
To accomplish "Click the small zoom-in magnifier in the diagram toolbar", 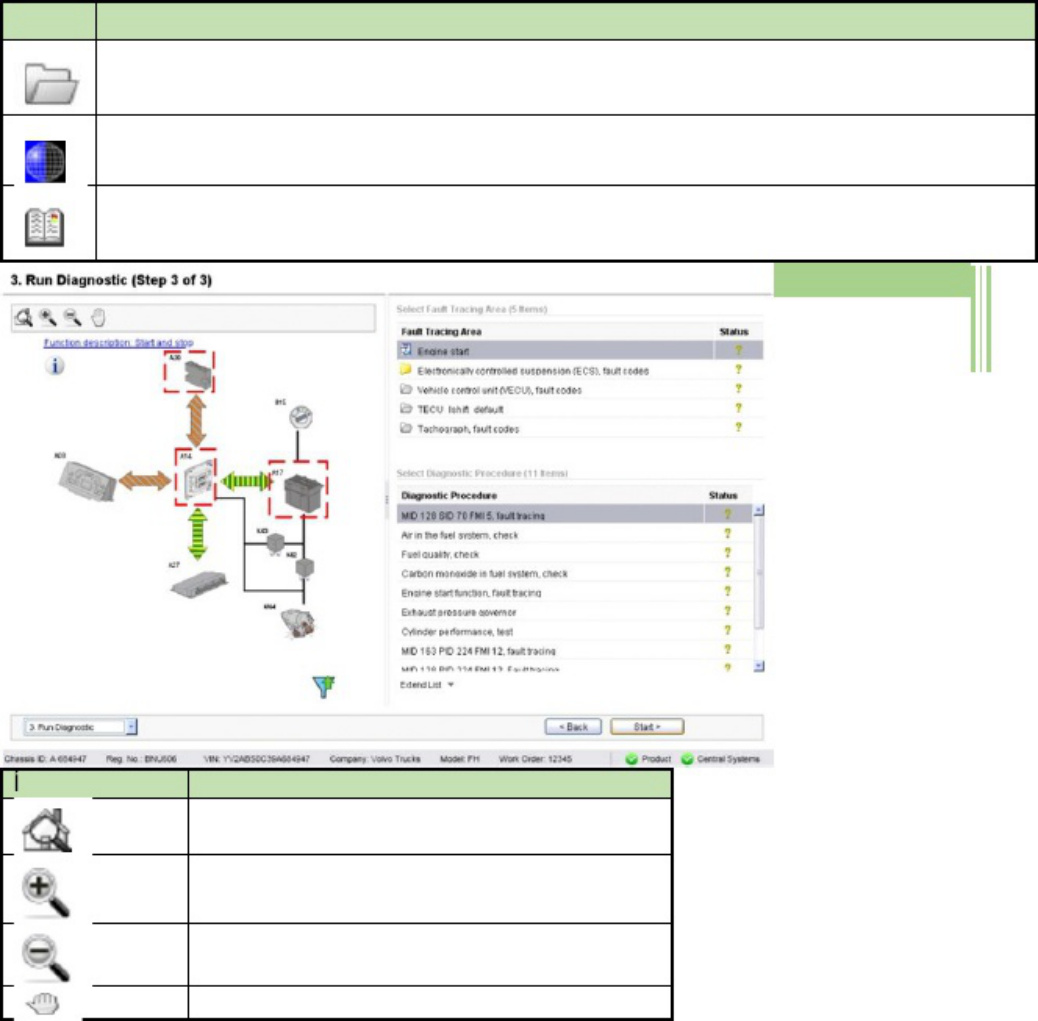I will tap(48, 318).
